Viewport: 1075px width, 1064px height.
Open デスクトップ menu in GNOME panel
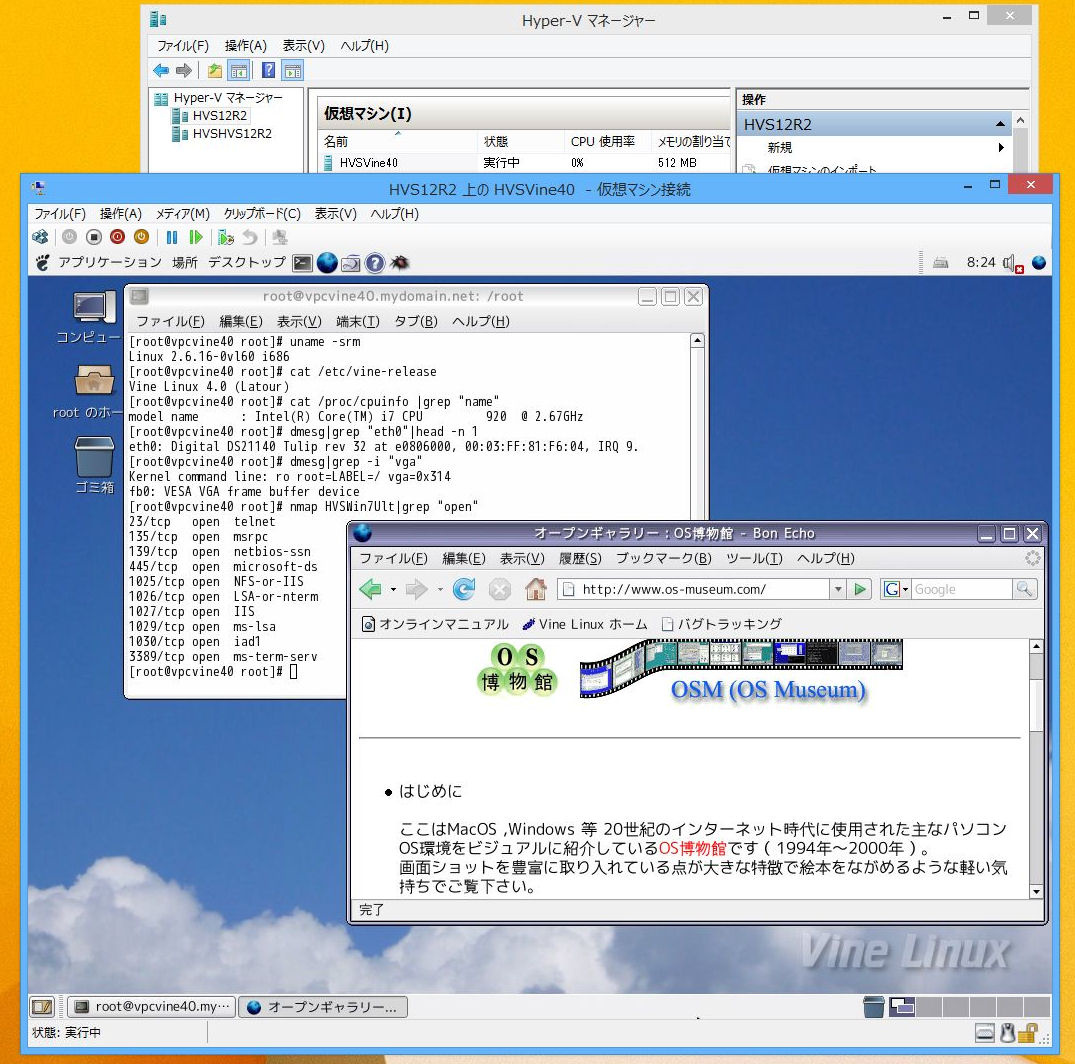(247, 263)
